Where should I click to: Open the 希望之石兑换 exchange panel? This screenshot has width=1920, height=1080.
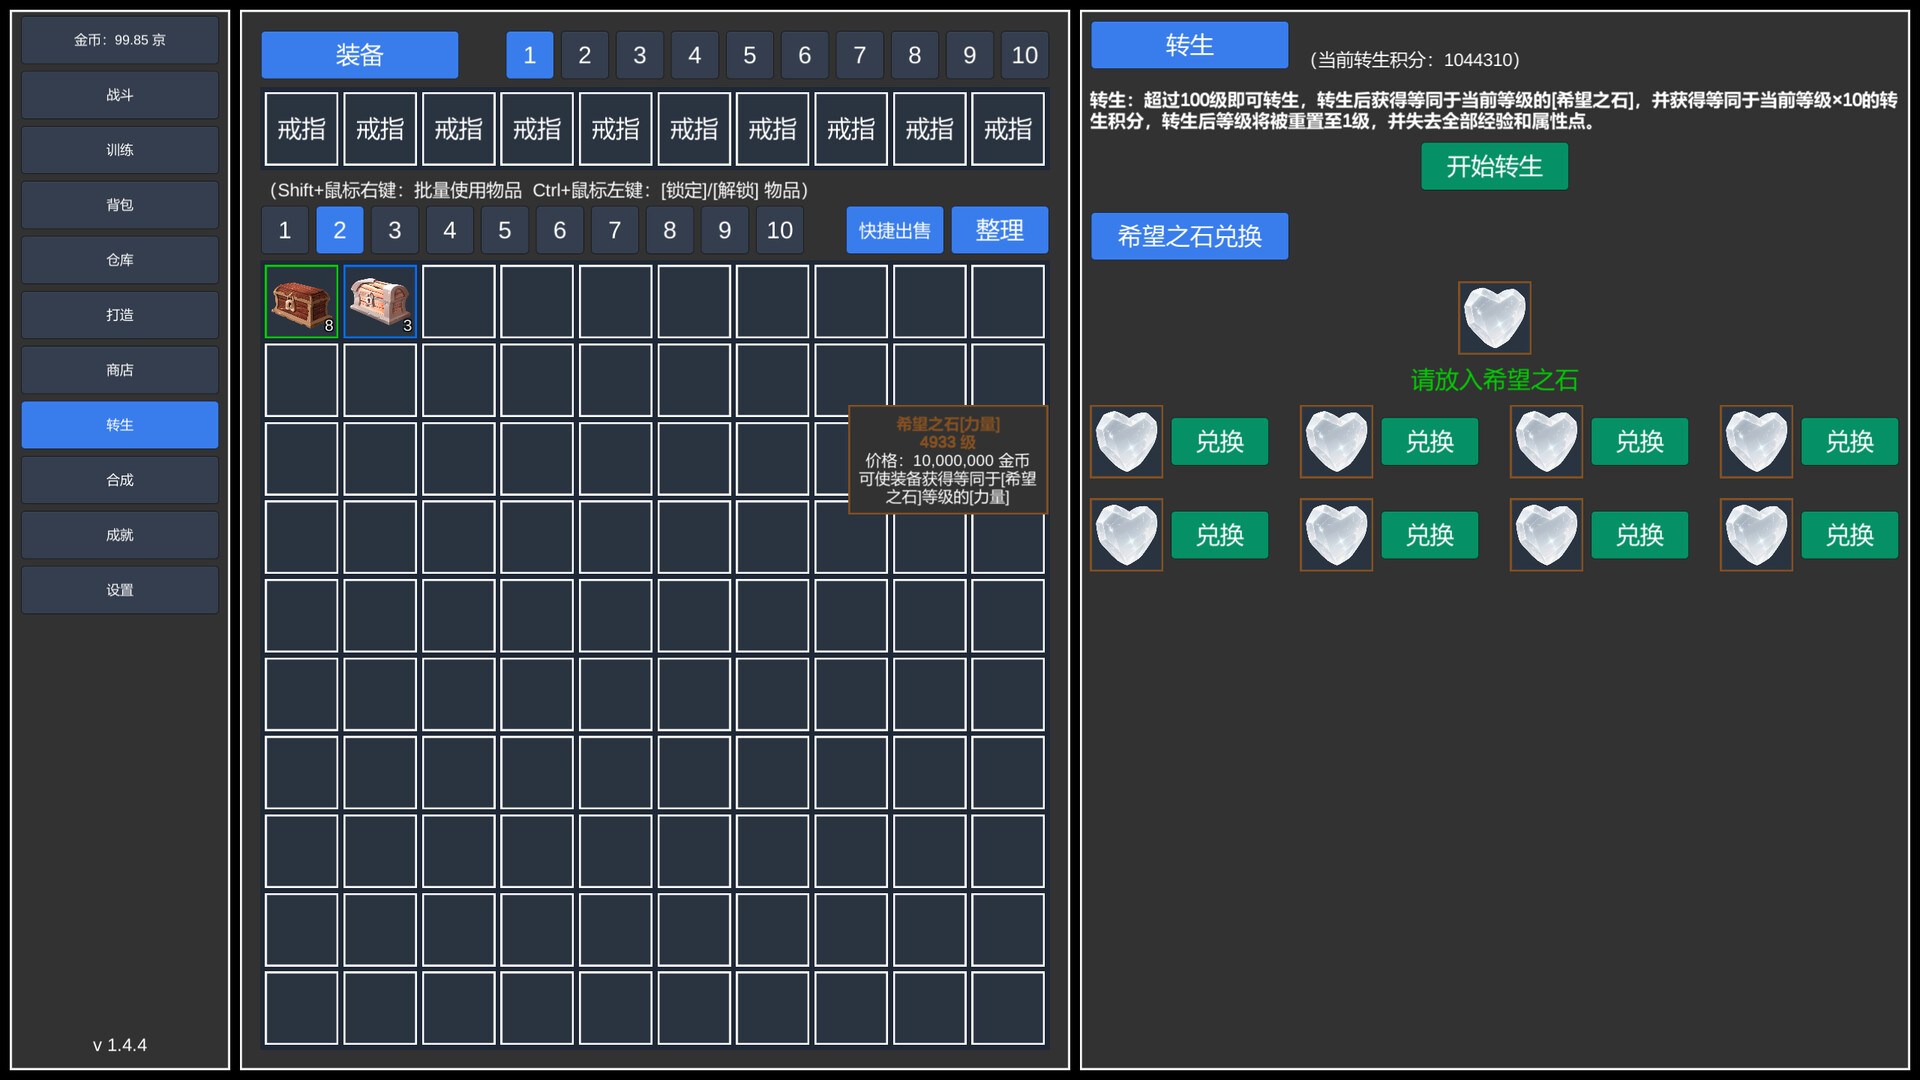pyautogui.click(x=1189, y=236)
